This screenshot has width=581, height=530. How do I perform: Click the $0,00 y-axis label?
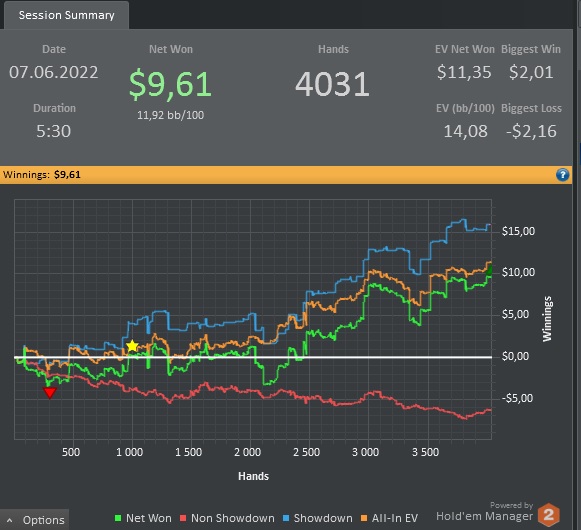(515, 356)
